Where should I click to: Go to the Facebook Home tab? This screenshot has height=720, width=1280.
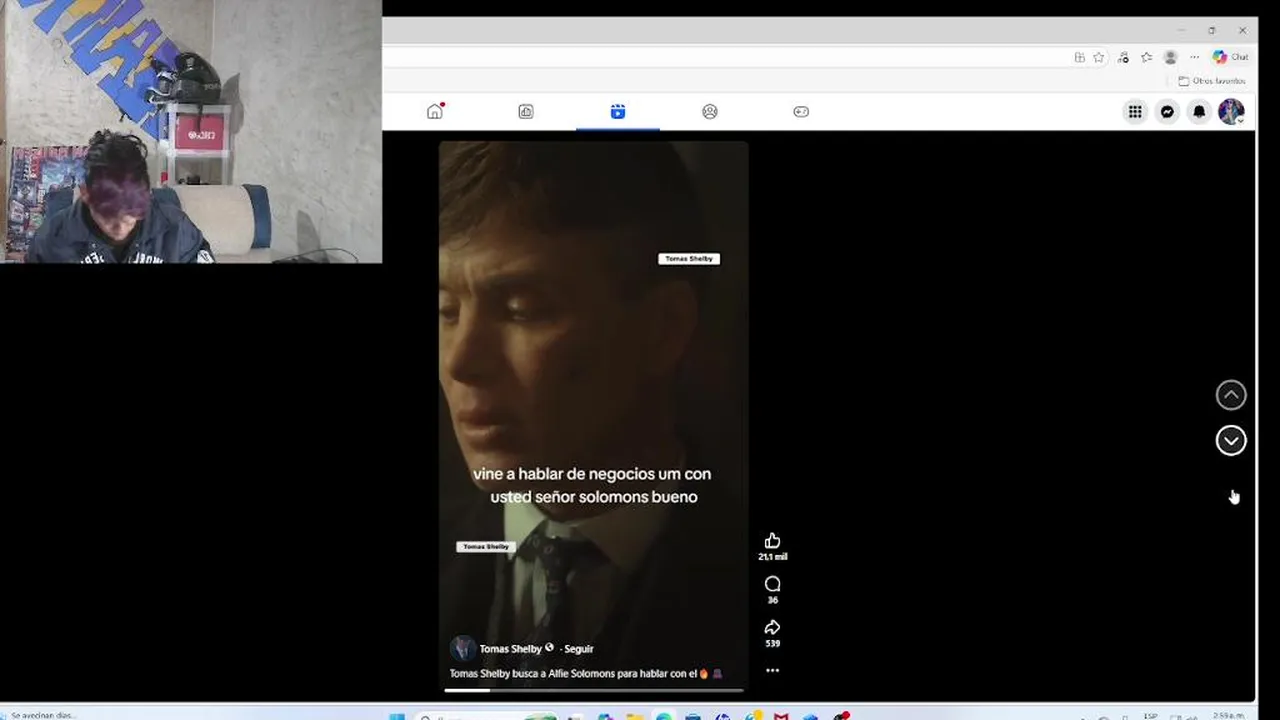coord(434,111)
